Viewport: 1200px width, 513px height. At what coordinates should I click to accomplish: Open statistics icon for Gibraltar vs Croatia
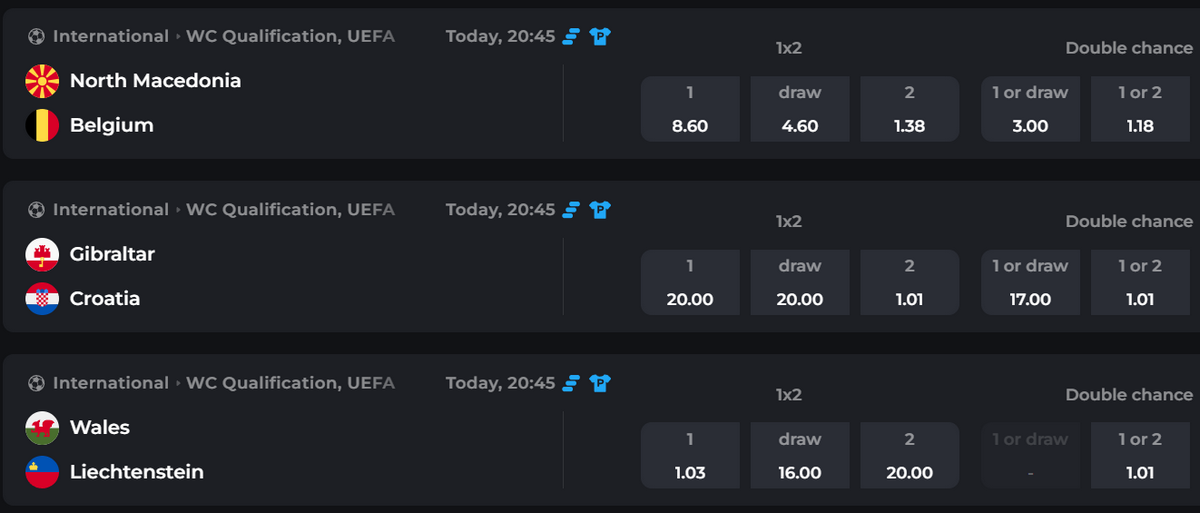571,210
